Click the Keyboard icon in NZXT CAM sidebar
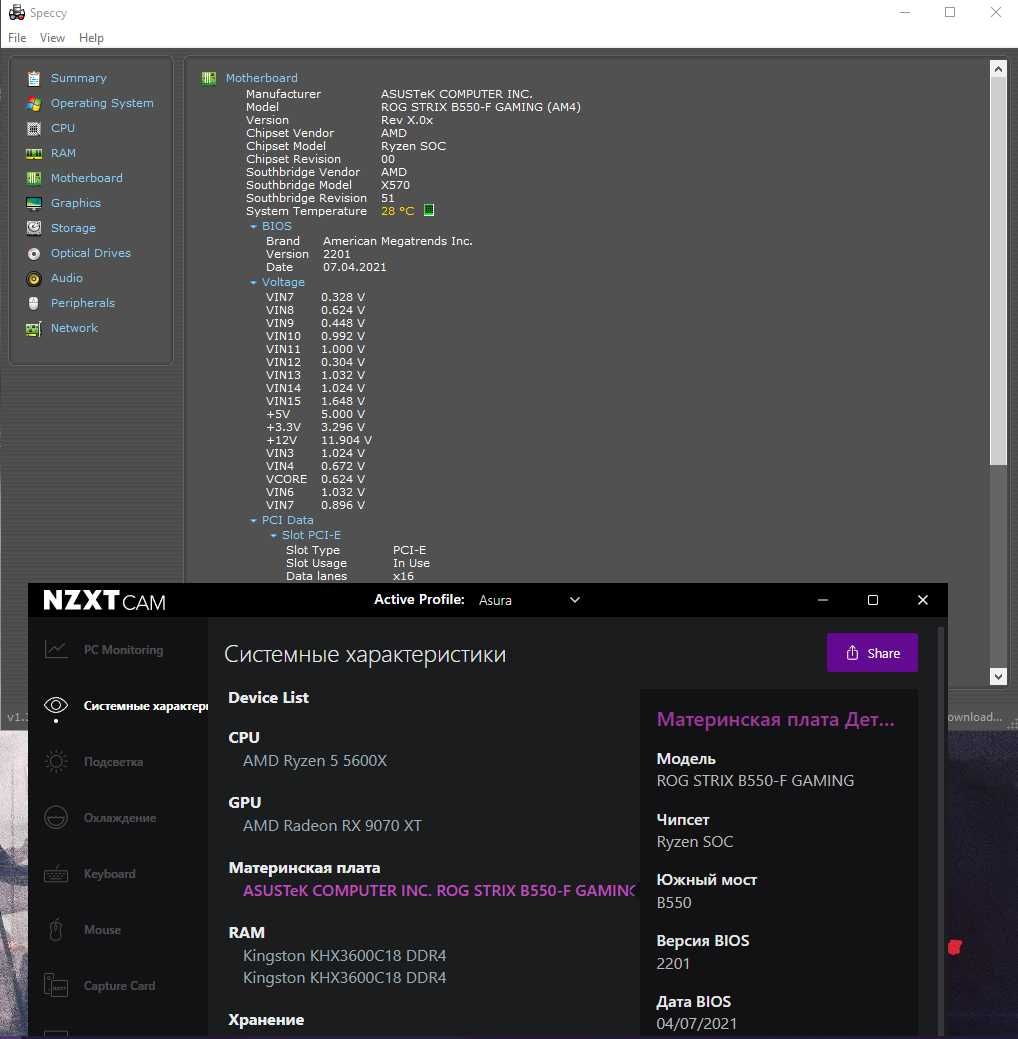The height and width of the screenshot is (1039, 1018). pyautogui.click(x=56, y=874)
